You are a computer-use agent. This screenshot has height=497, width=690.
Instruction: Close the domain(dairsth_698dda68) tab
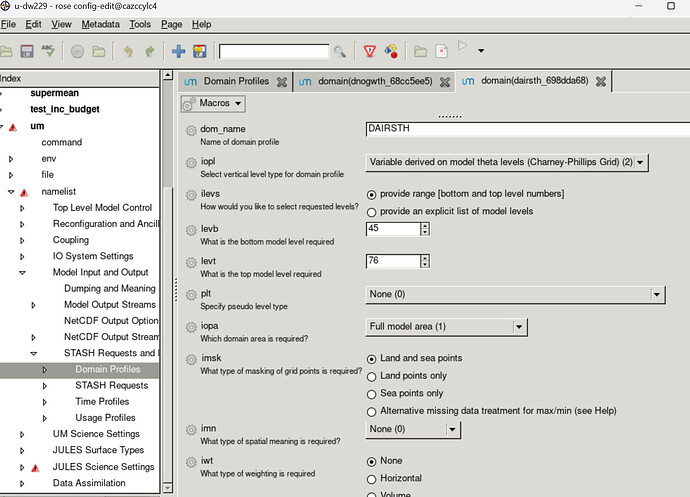pyautogui.click(x=601, y=81)
